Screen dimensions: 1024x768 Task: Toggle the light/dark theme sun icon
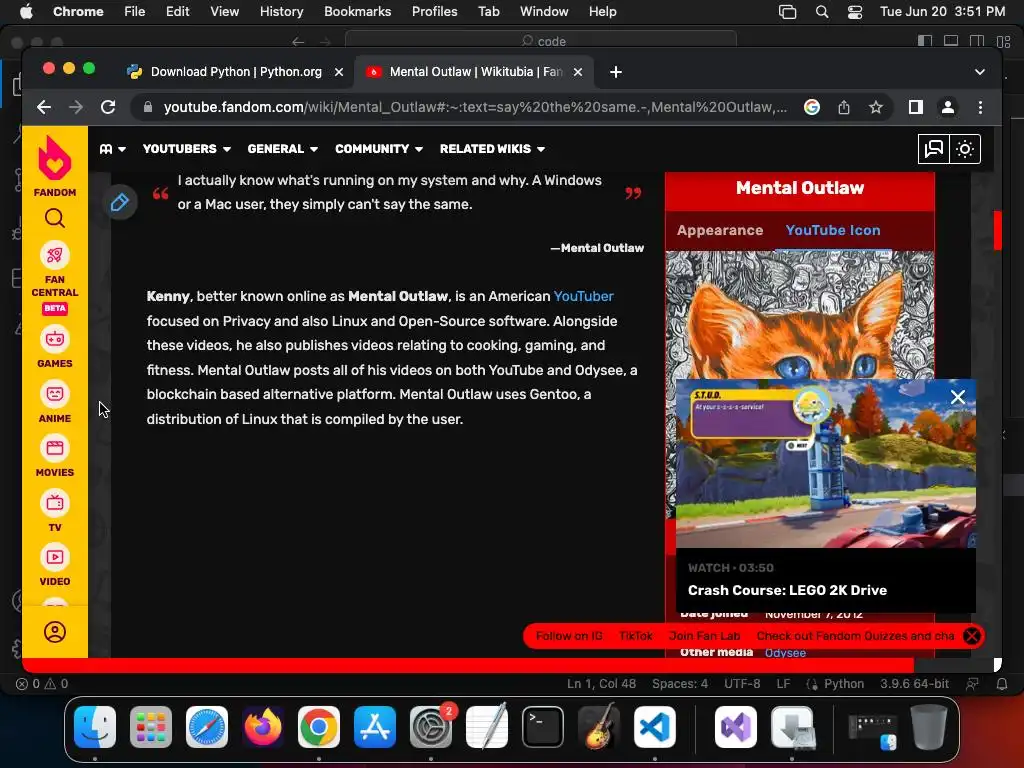tap(965, 149)
